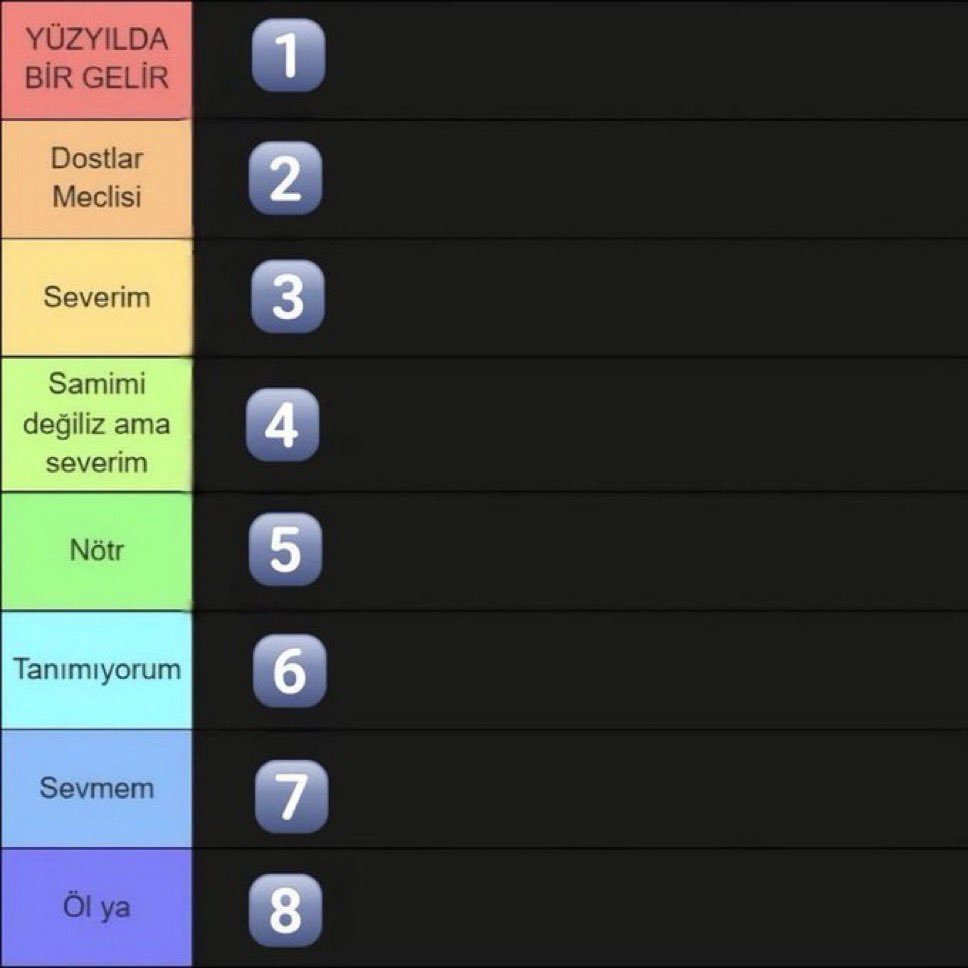This screenshot has height=968, width=968.
Task: Select the green Nötr tier label
Action: tap(96, 551)
